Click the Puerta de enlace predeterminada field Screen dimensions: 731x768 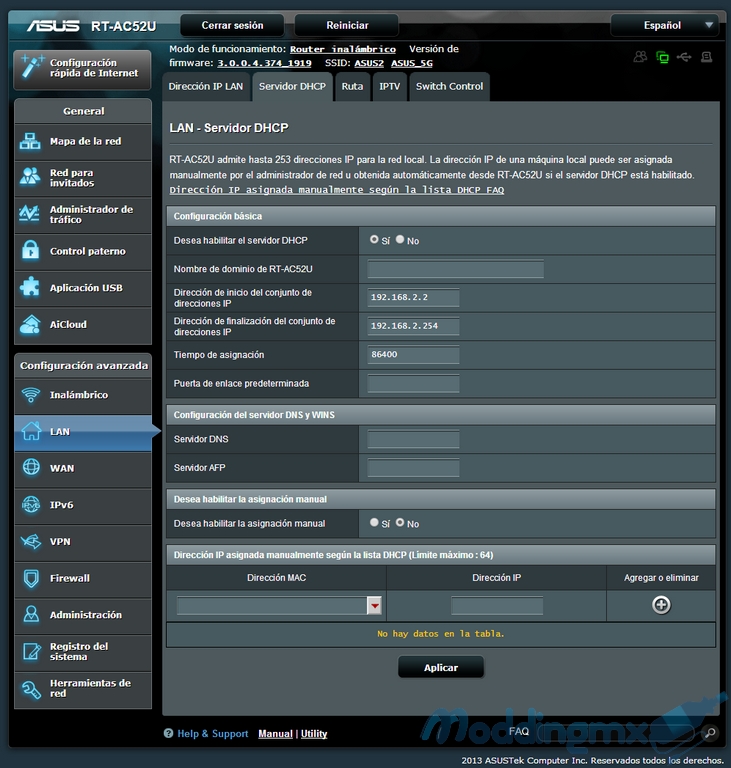[414, 384]
